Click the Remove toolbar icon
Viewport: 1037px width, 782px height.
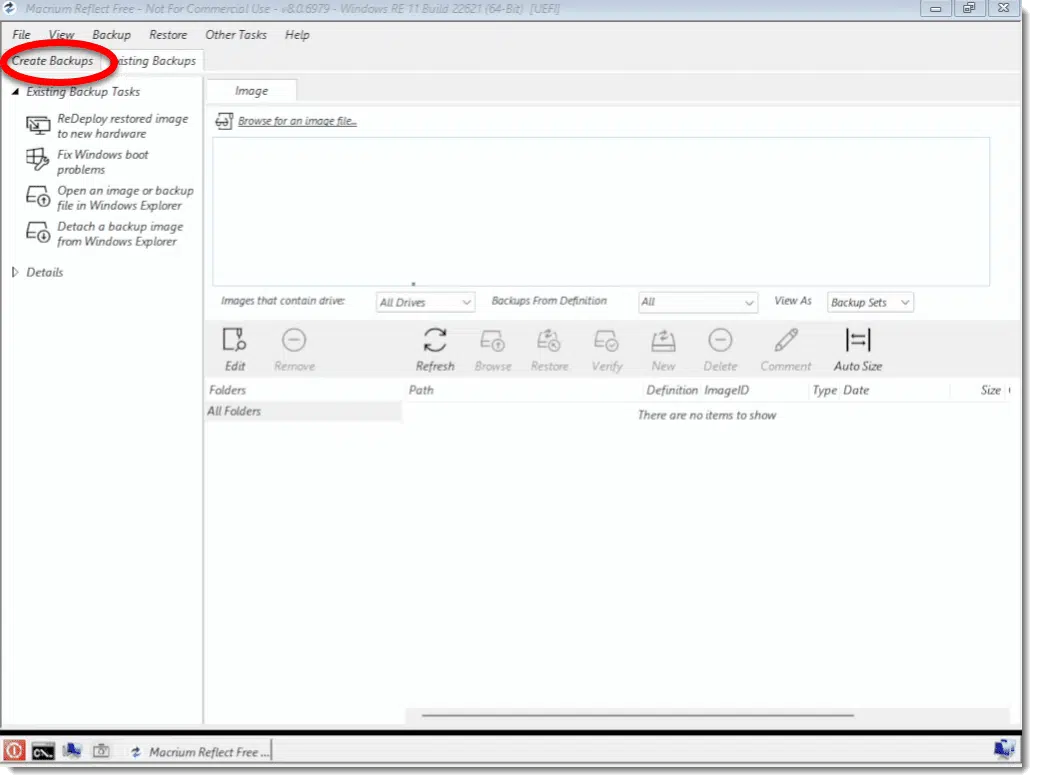tap(294, 340)
